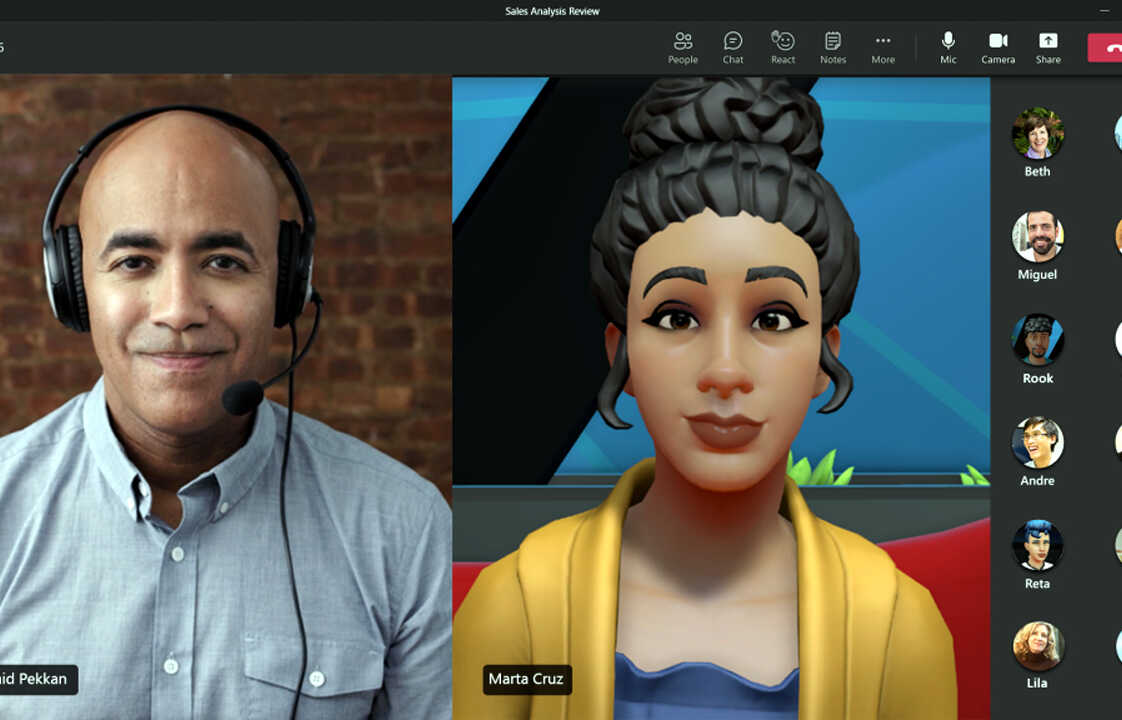This screenshot has height=720, width=1122.
Task: Select Lila's participant avatar
Action: coord(1038,646)
